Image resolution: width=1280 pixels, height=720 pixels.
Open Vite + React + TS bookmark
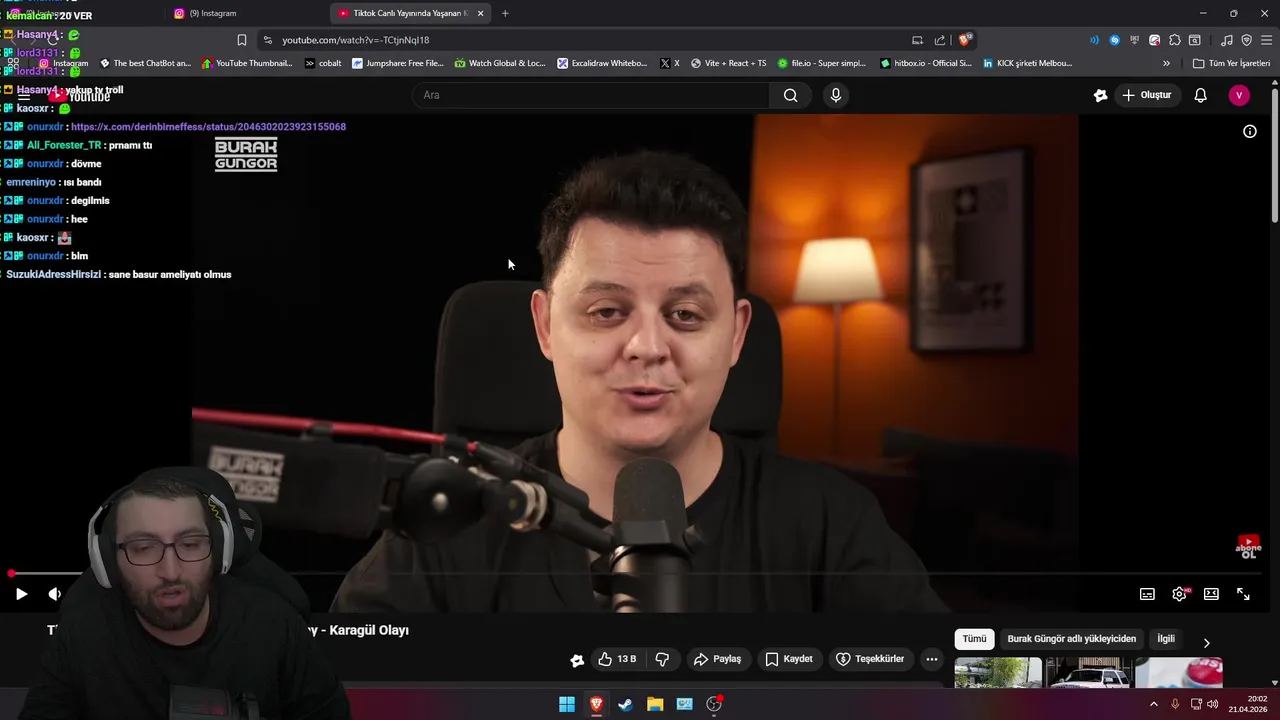[x=728, y=63]
